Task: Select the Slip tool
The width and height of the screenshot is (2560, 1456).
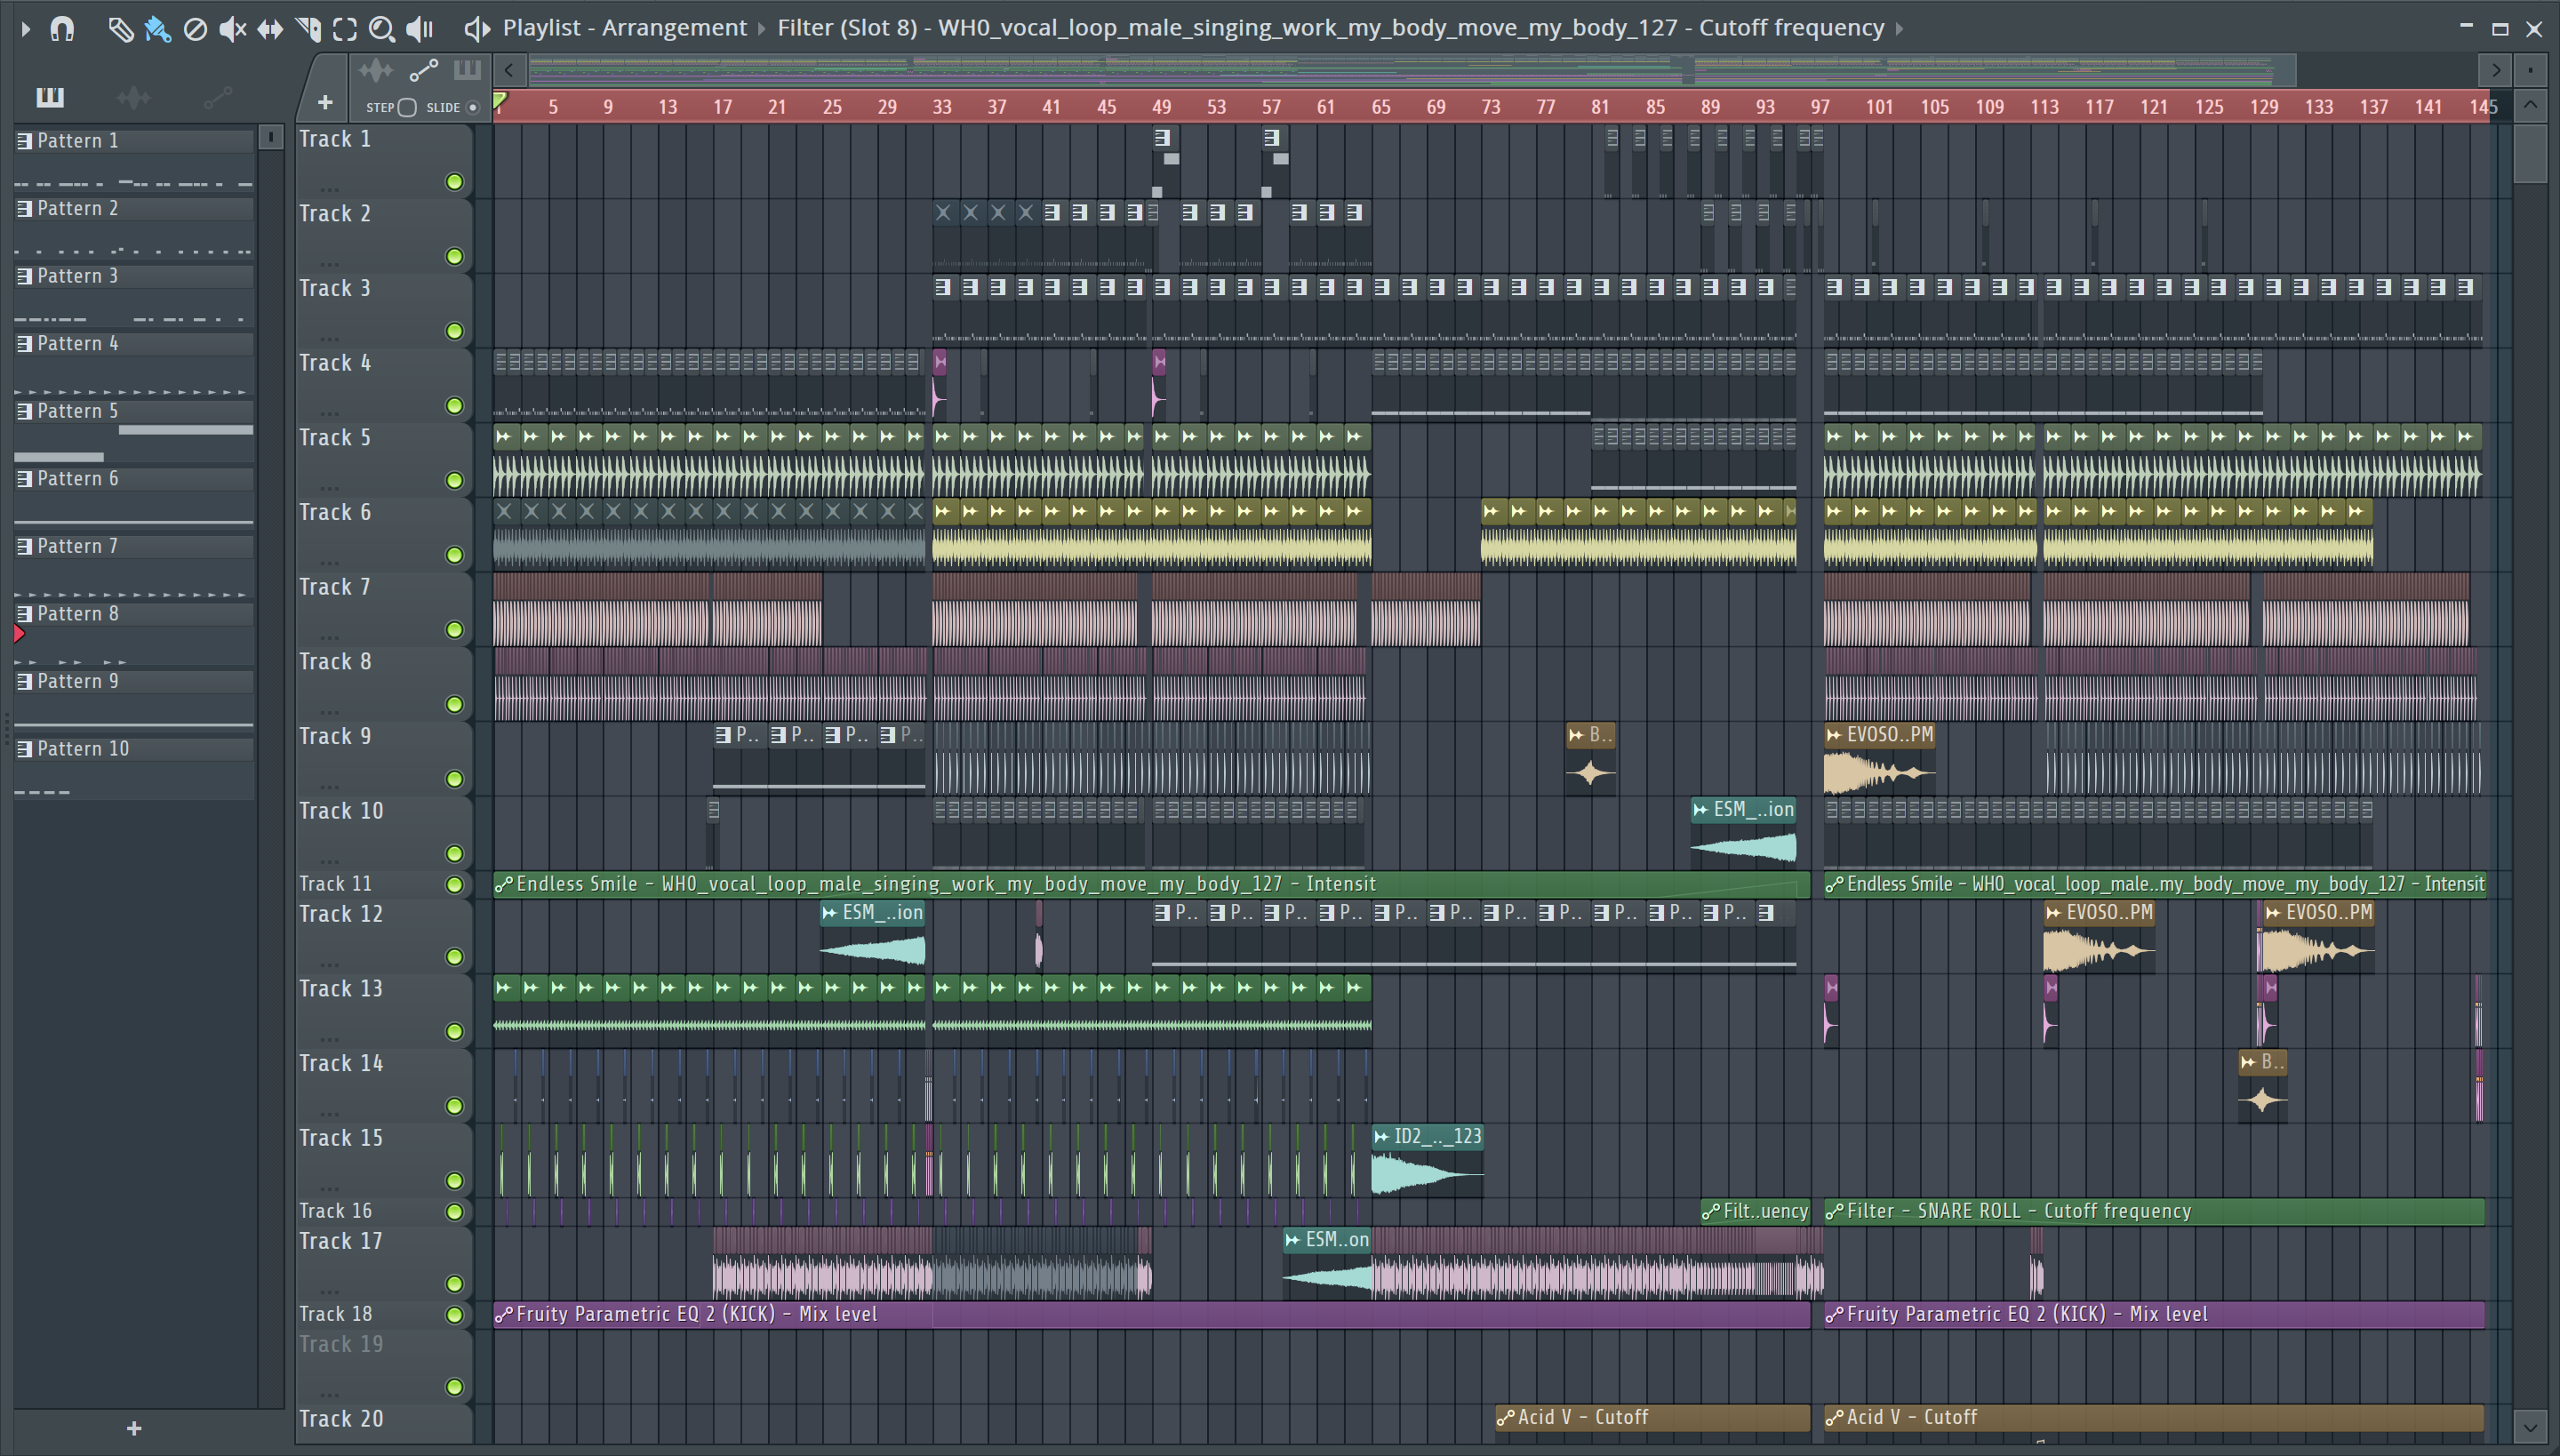Action: pyautogui.click(x=270, y=29)
